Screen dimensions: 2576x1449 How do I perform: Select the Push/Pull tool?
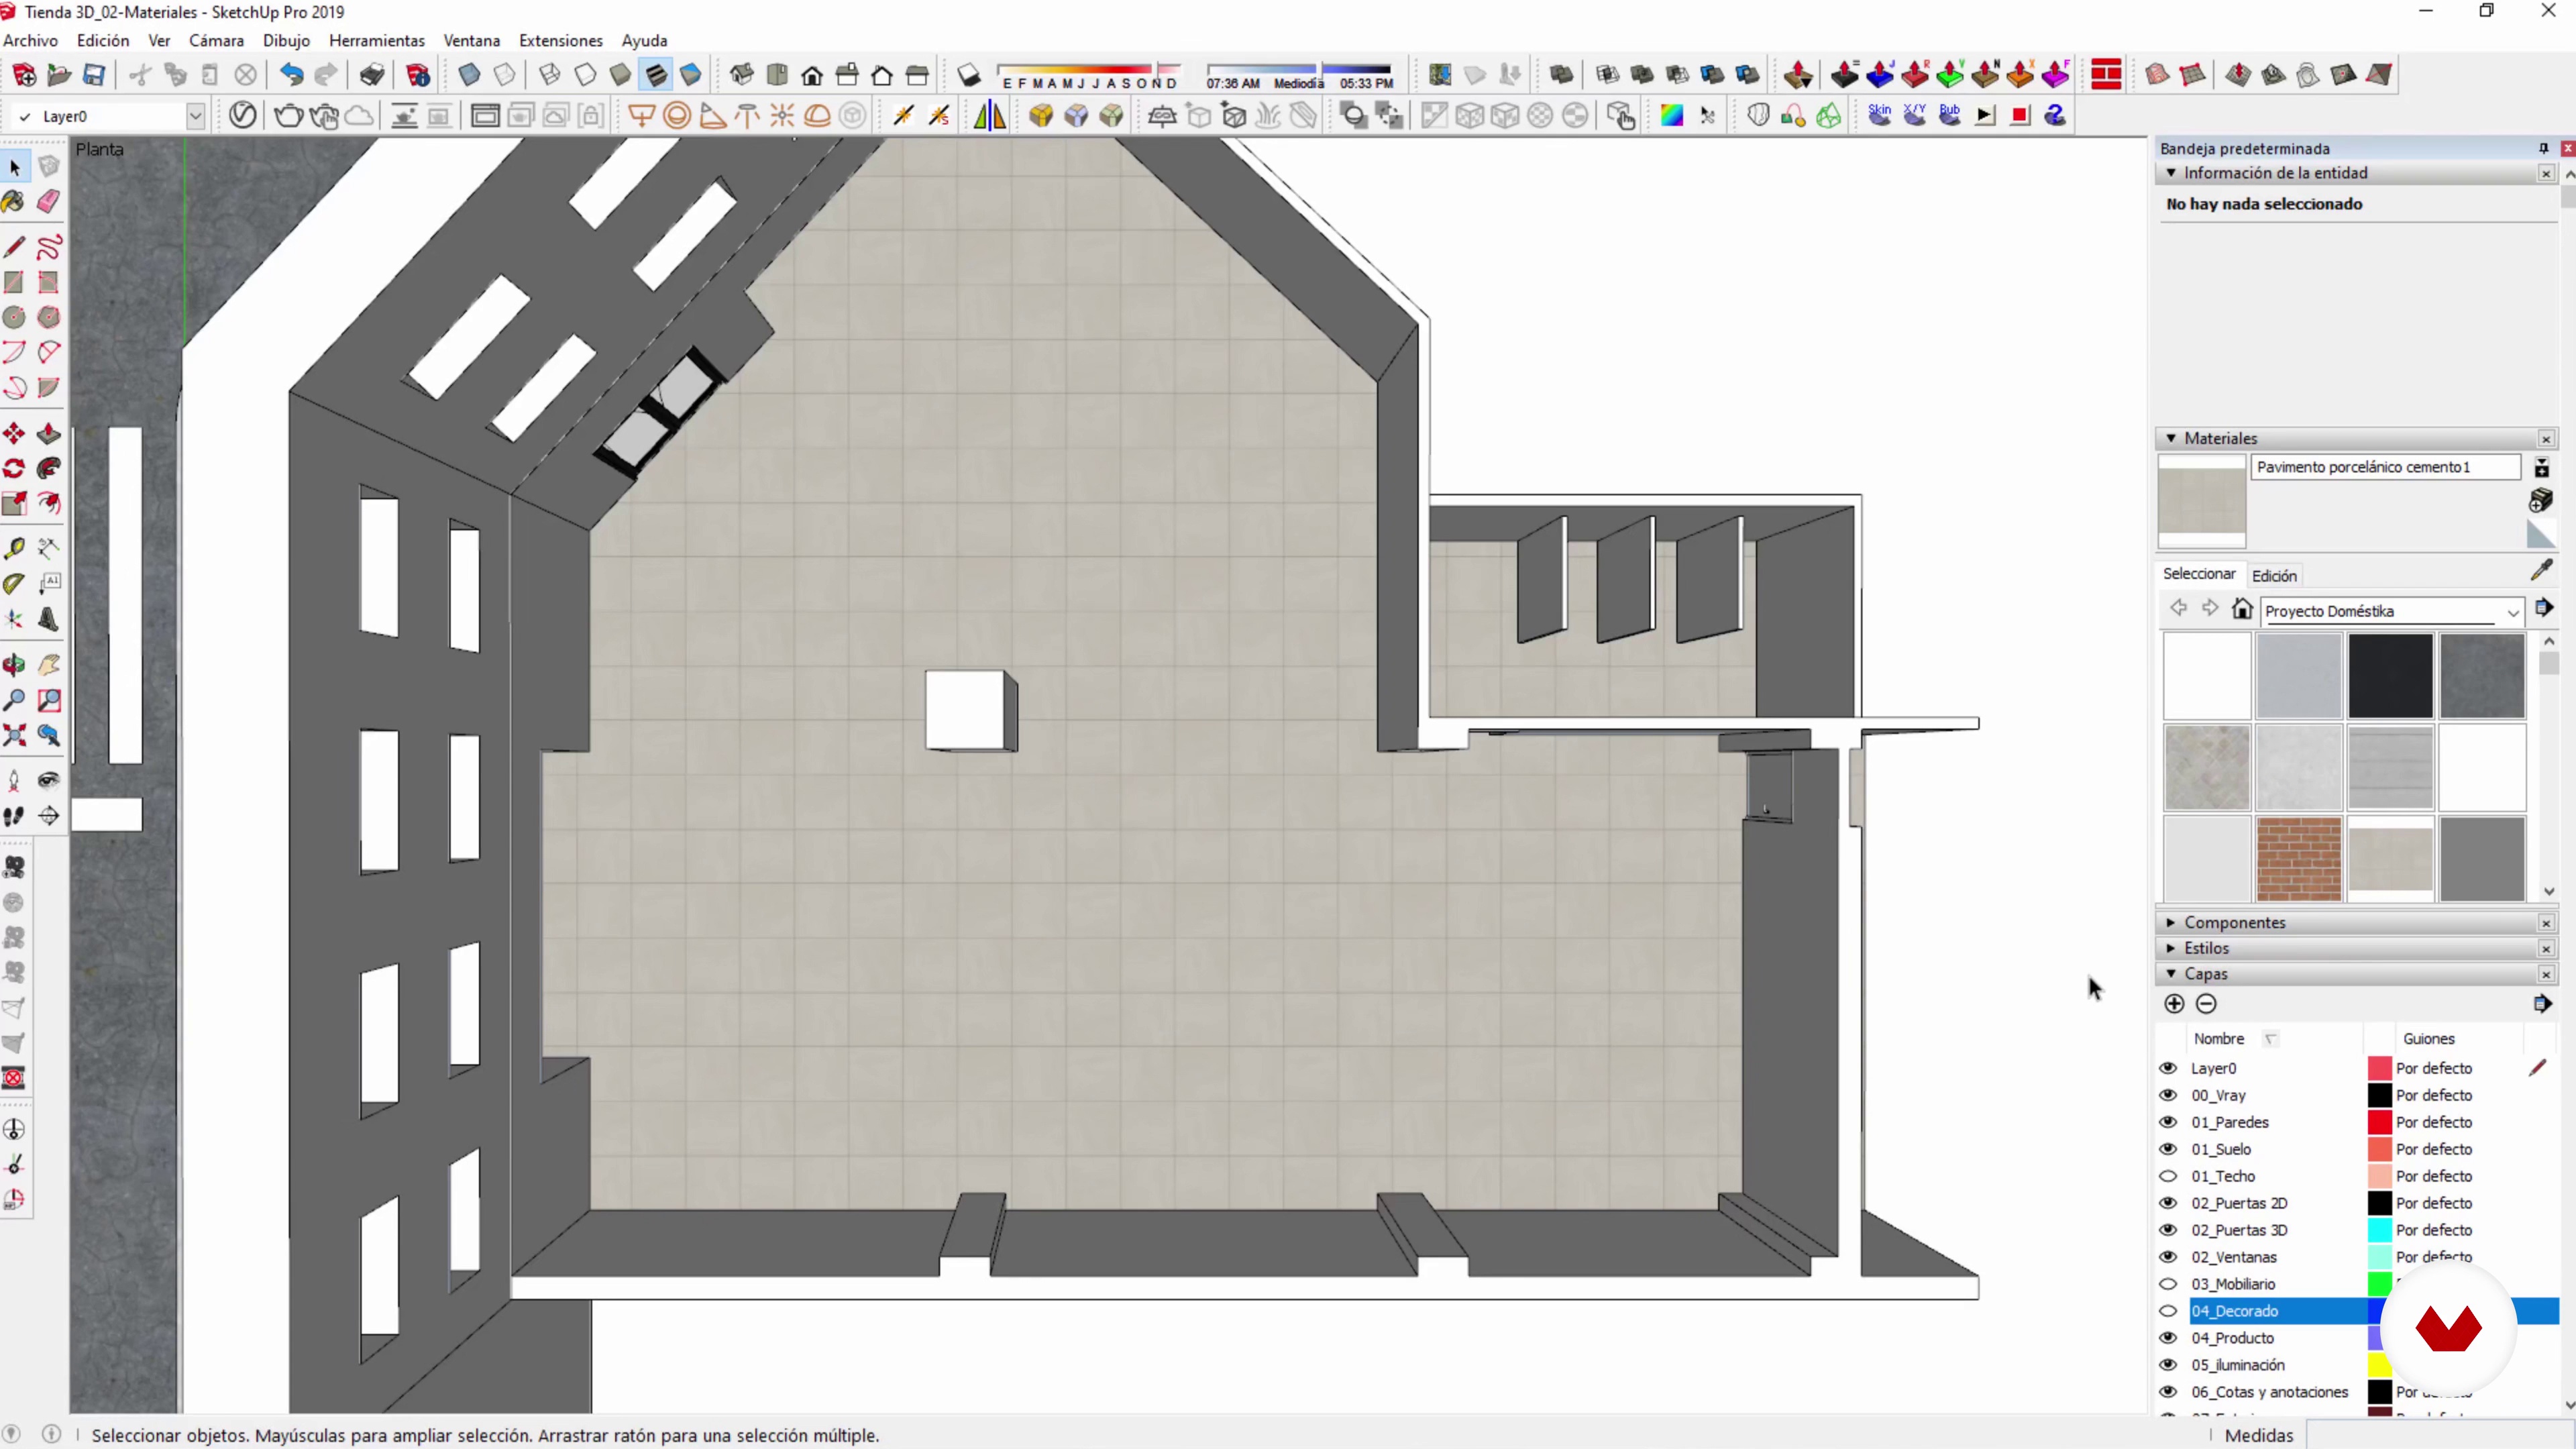tap(48, 433)
